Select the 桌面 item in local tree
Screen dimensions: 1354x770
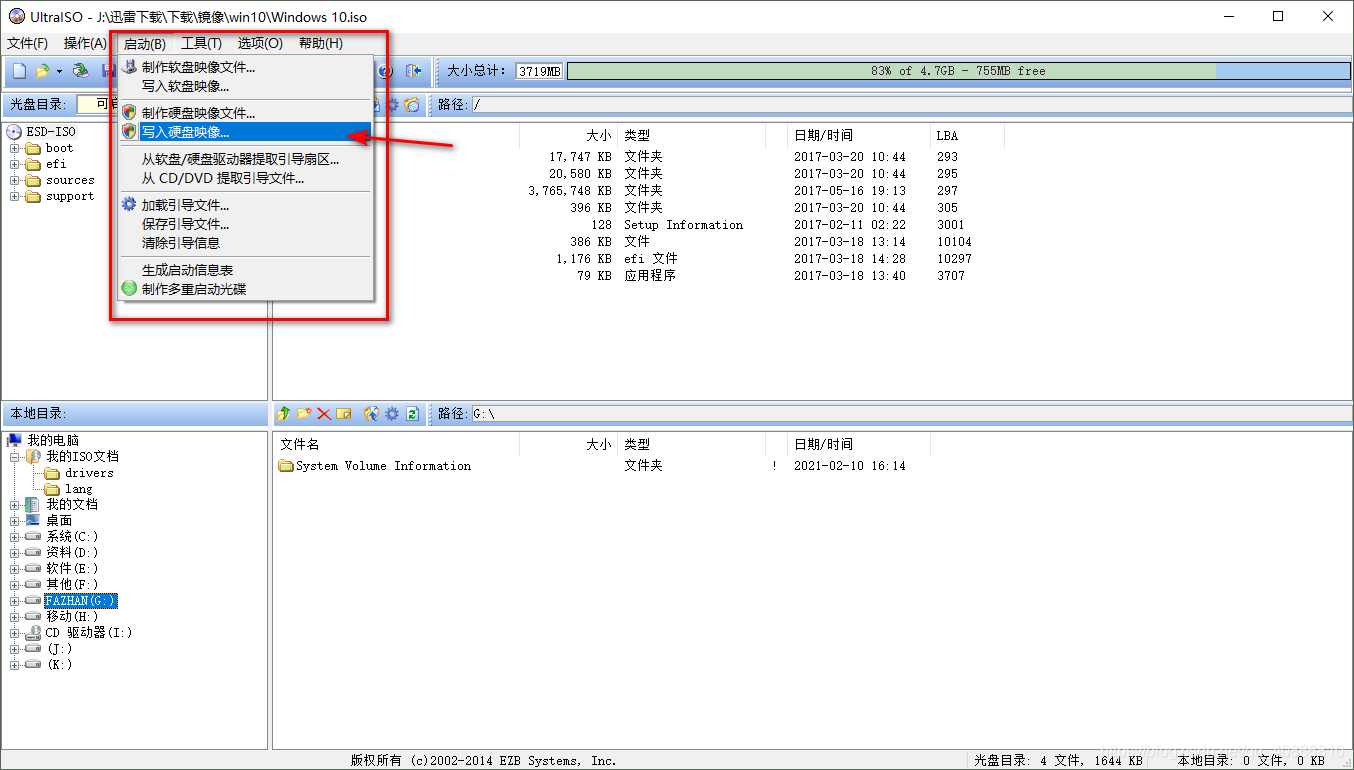tap(59, 521)
